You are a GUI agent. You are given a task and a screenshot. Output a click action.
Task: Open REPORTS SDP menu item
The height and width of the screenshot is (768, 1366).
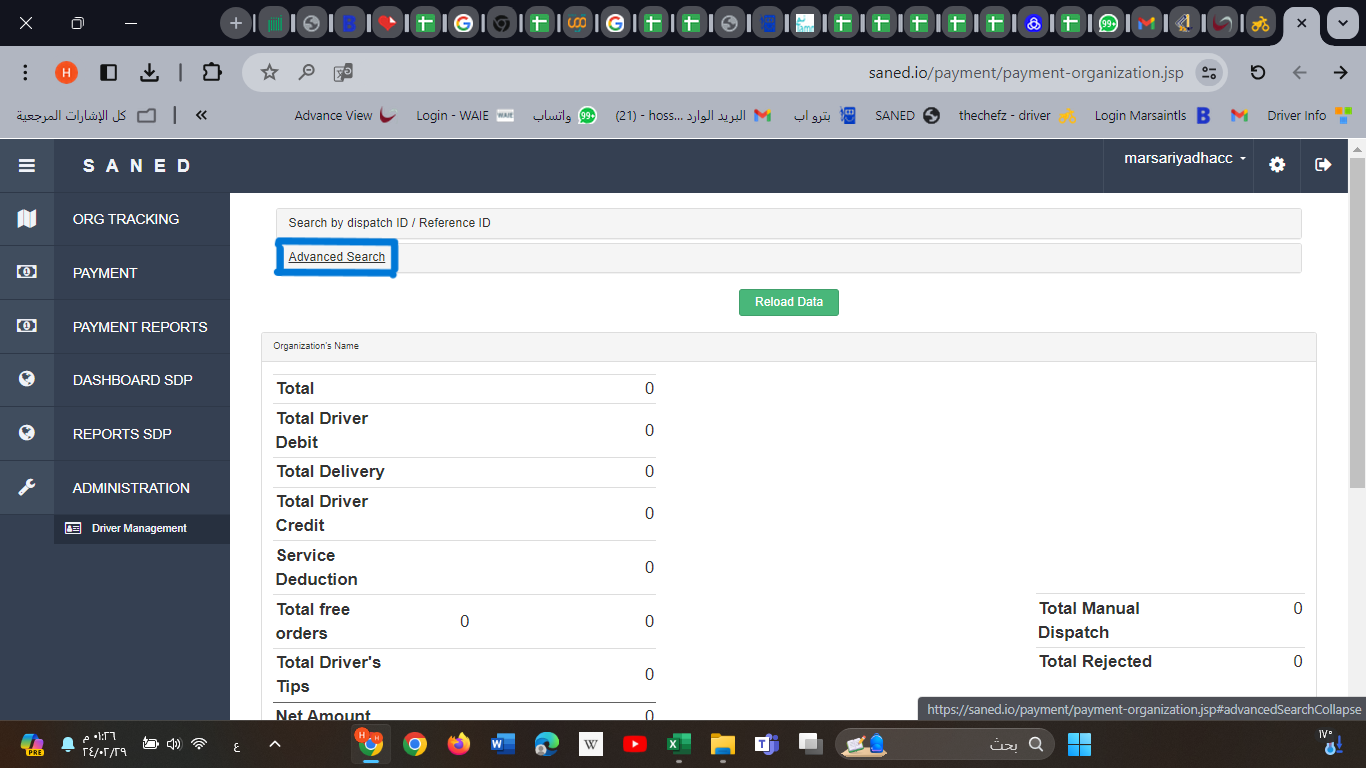click(x=122, y=434)
